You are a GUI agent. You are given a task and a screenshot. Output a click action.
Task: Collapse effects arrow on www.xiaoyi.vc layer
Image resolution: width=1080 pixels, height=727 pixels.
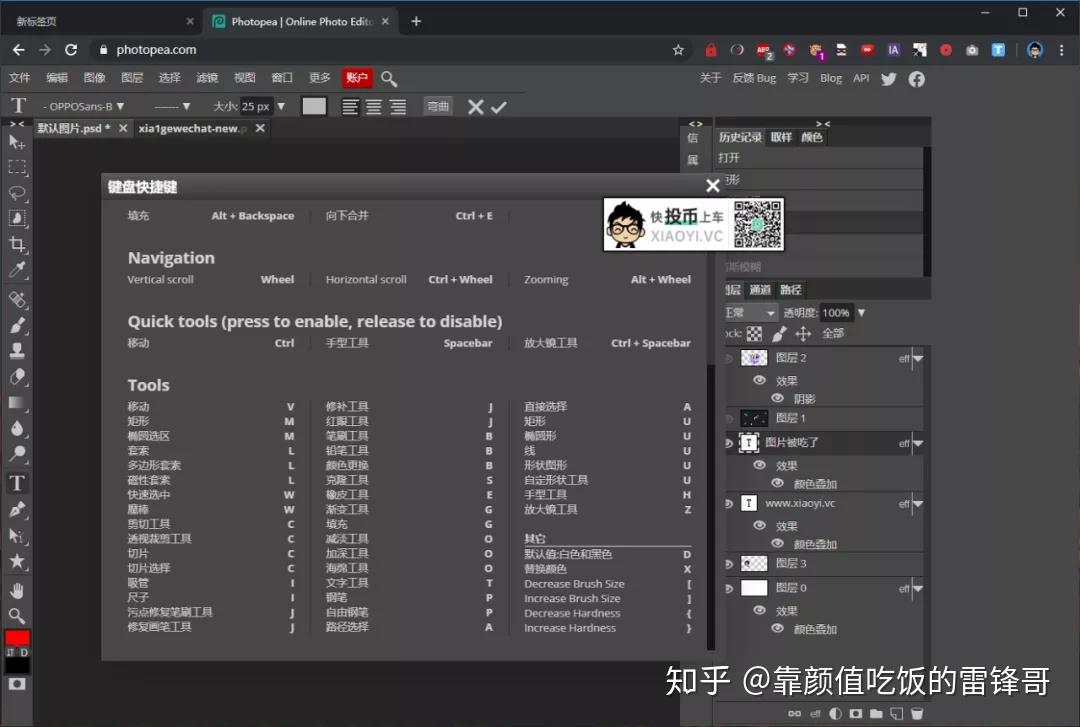pos(917,504)
